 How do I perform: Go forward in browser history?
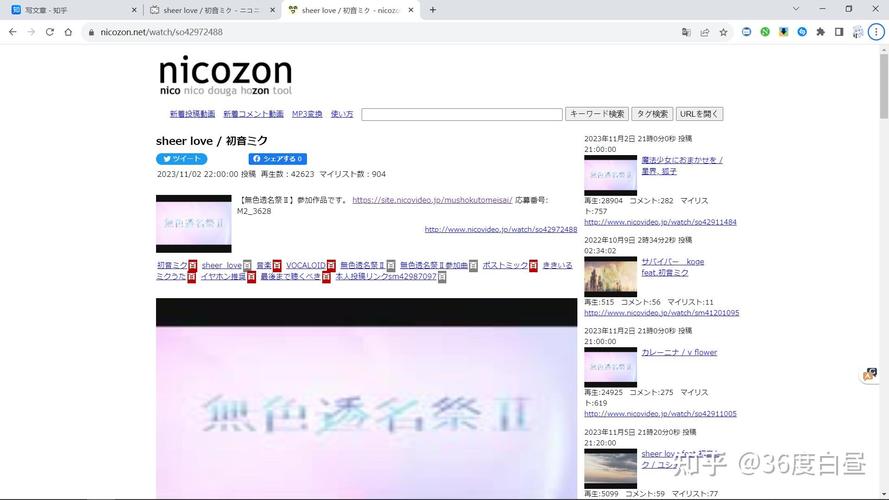pyautogui.click(x=31, y=32)
